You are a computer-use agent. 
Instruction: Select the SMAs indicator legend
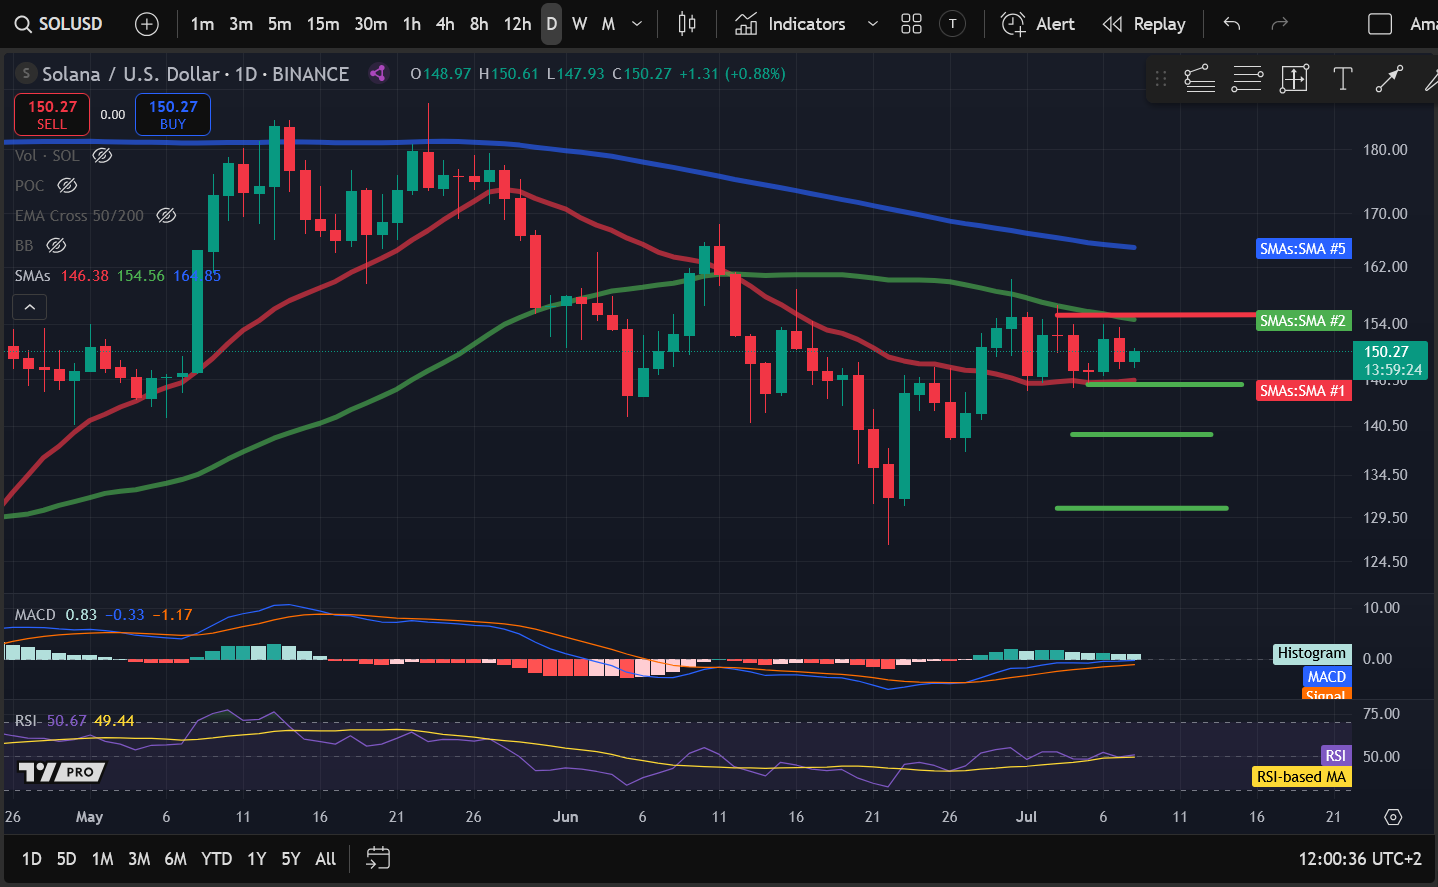pyautogui.click(x=33, y=275)
